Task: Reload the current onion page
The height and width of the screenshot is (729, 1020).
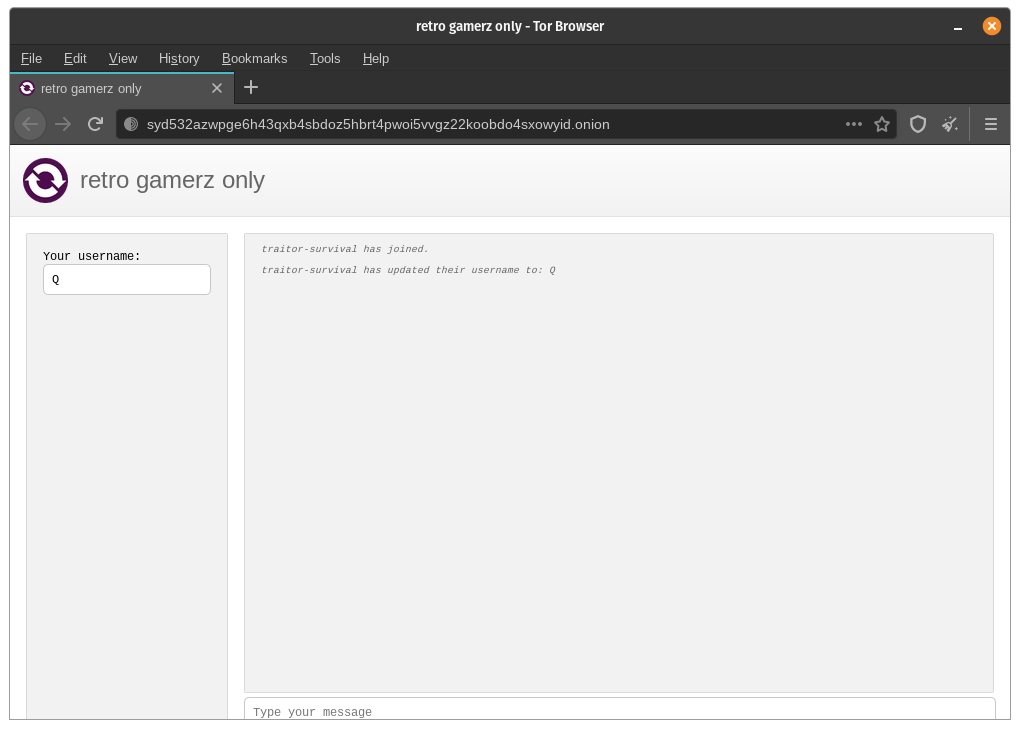Action: [x=96, y=124]
